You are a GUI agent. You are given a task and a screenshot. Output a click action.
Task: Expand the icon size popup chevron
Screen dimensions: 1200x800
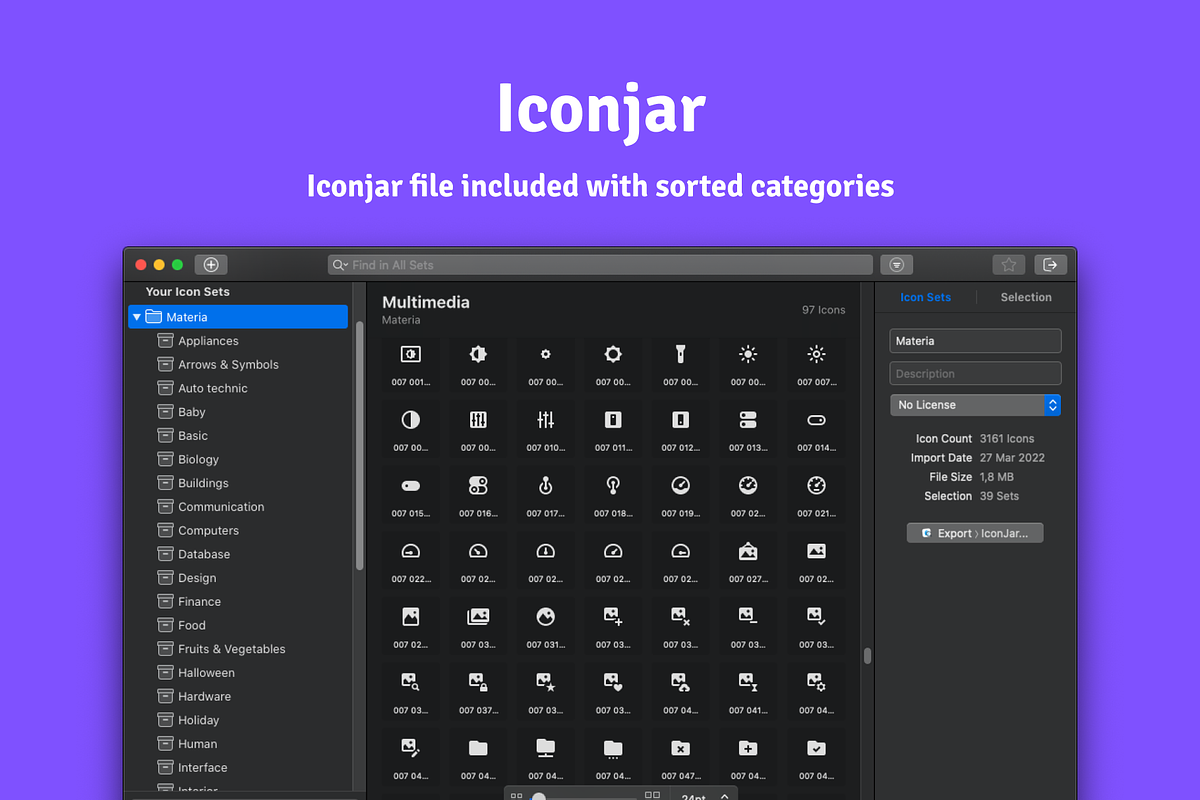click(725, 796)
